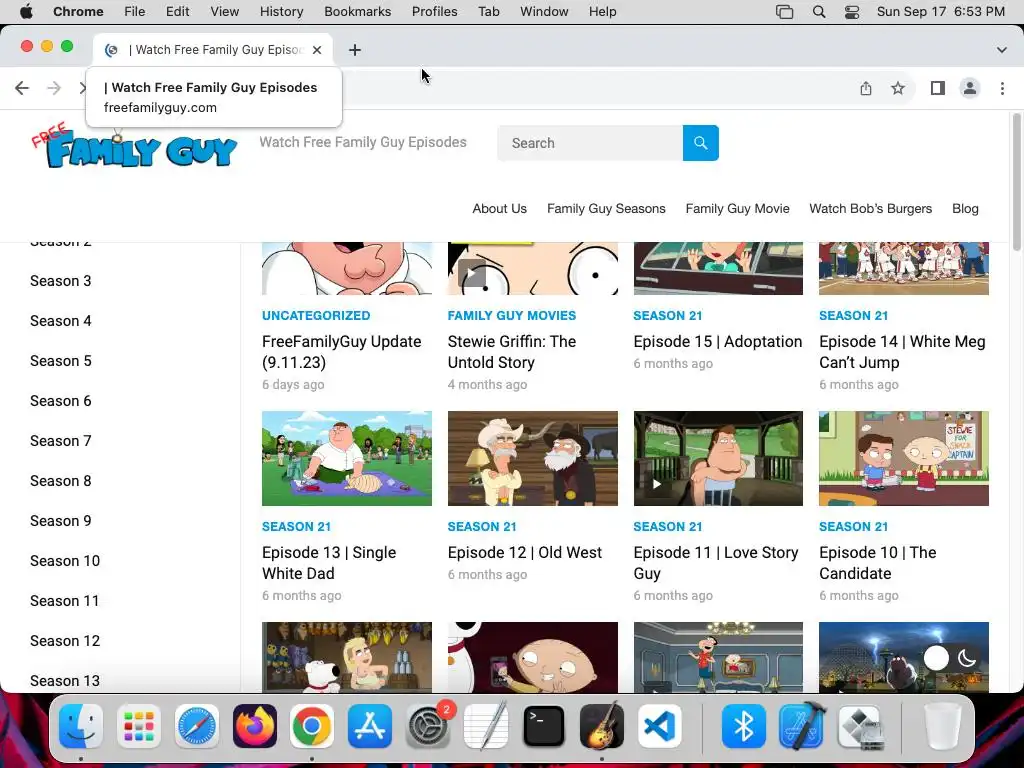1024x768 pixels.
Task: Play Episode 11 Love Story Guy thumbnail
Action: point(718,458)
